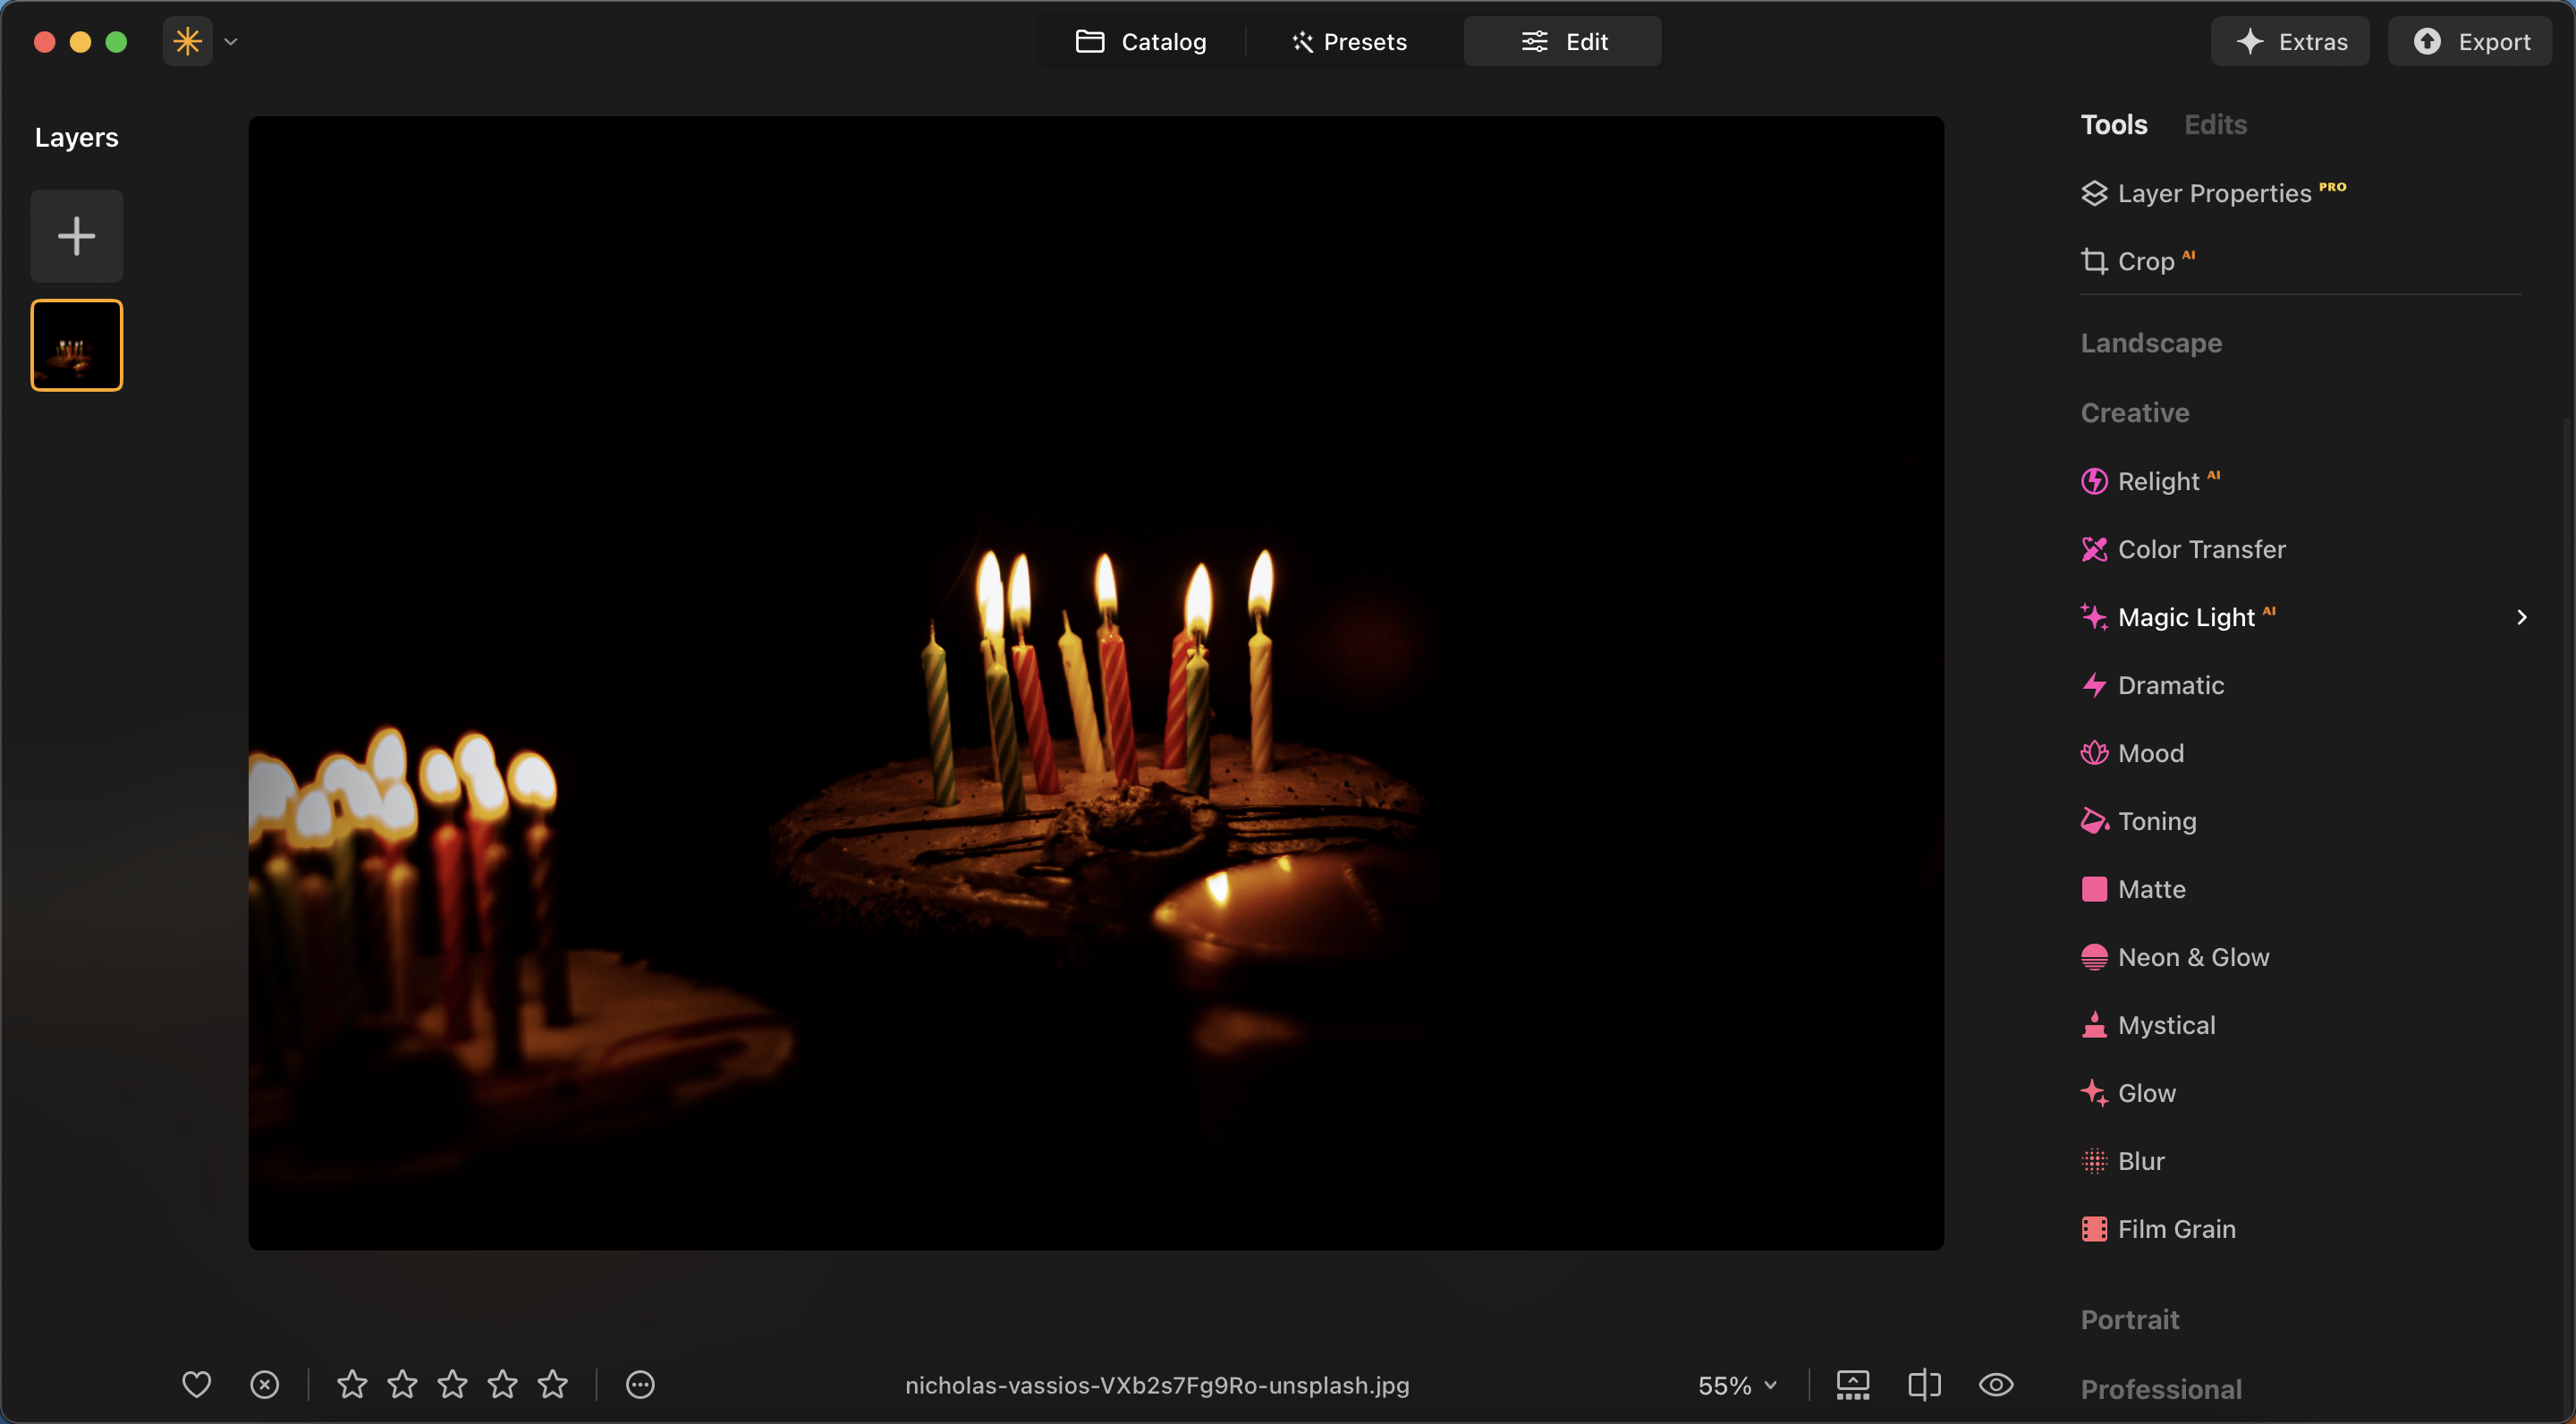2576x1424 pixels.
Task: Open the Relight AI tool
Action: tap(2158, 481)
